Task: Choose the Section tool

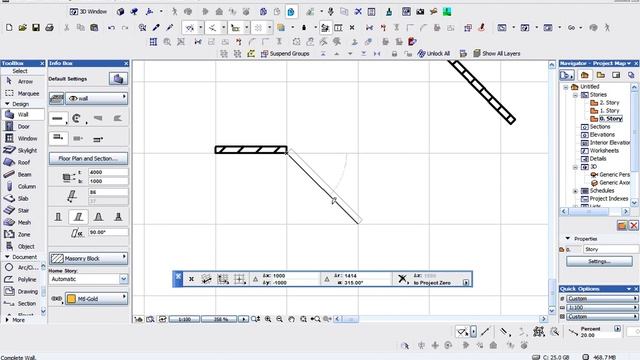Action: tap(22, 304)
